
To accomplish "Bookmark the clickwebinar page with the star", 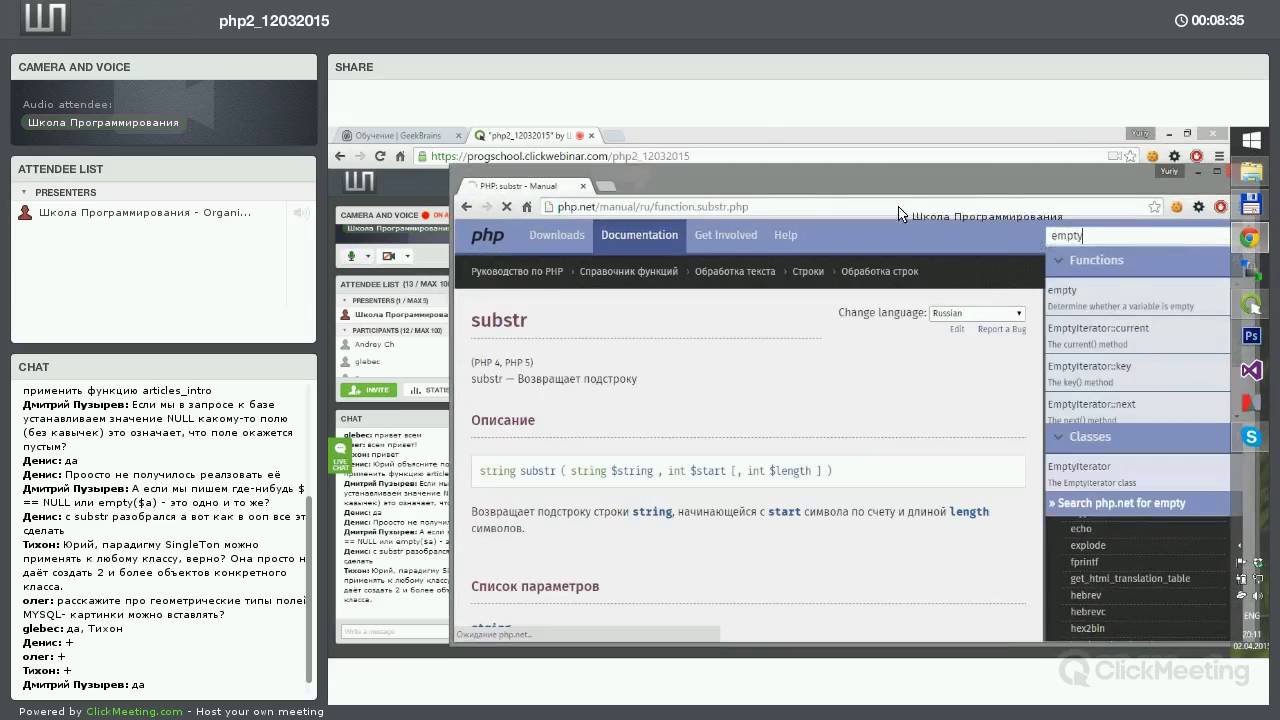I will [x=1131, y=156].
